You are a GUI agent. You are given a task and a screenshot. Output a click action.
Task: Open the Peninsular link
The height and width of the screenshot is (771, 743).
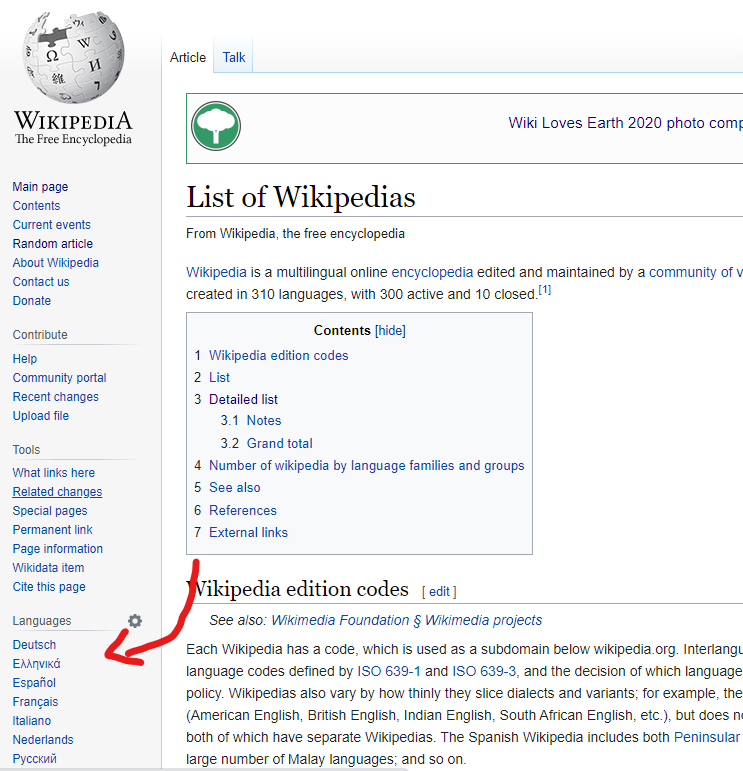pos(707,738)
